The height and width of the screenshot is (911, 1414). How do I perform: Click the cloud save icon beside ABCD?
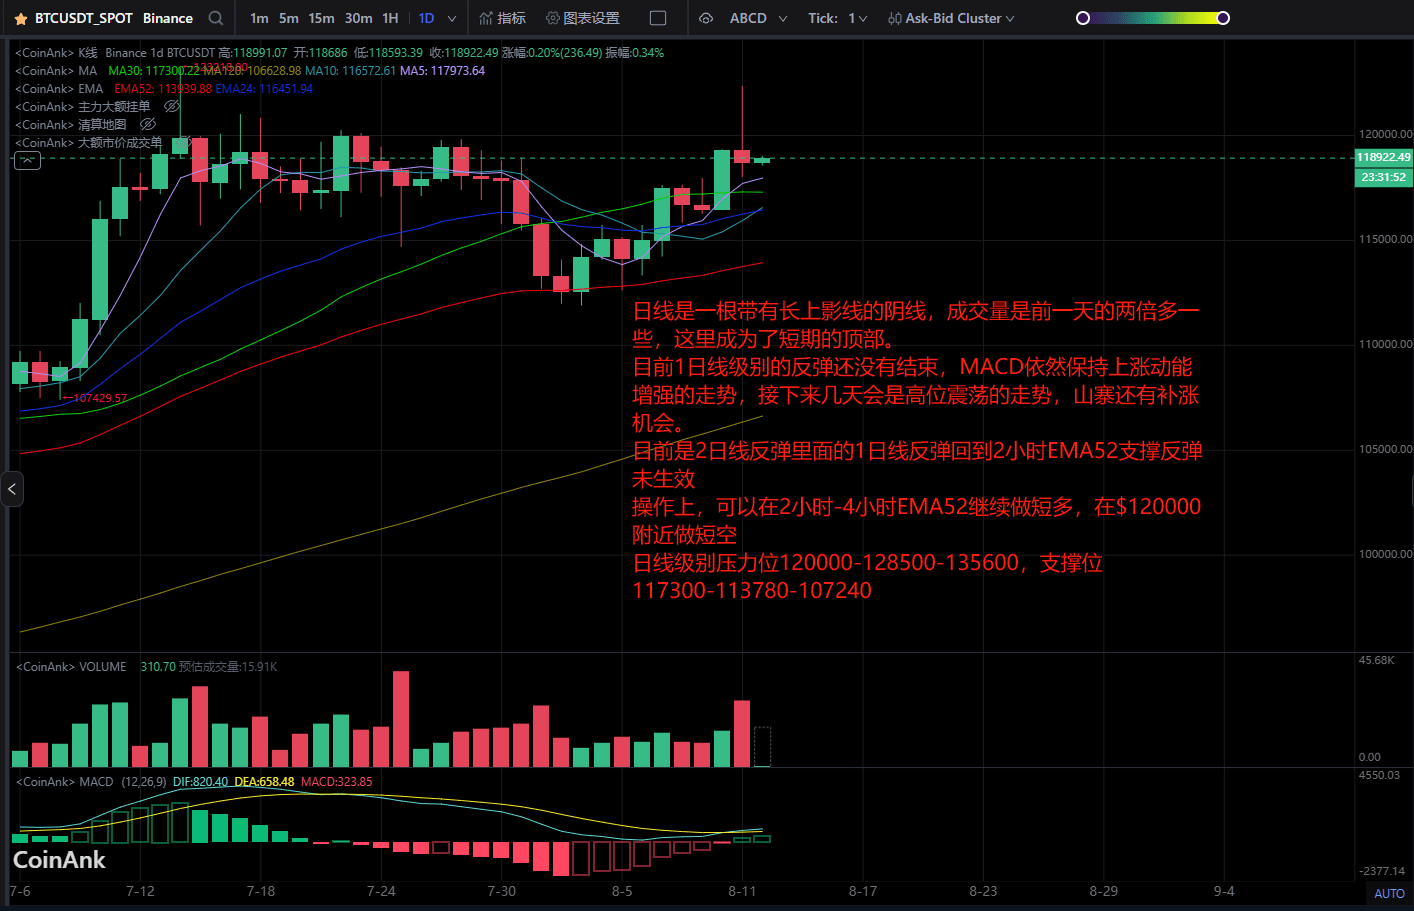(x=706, y=18)
